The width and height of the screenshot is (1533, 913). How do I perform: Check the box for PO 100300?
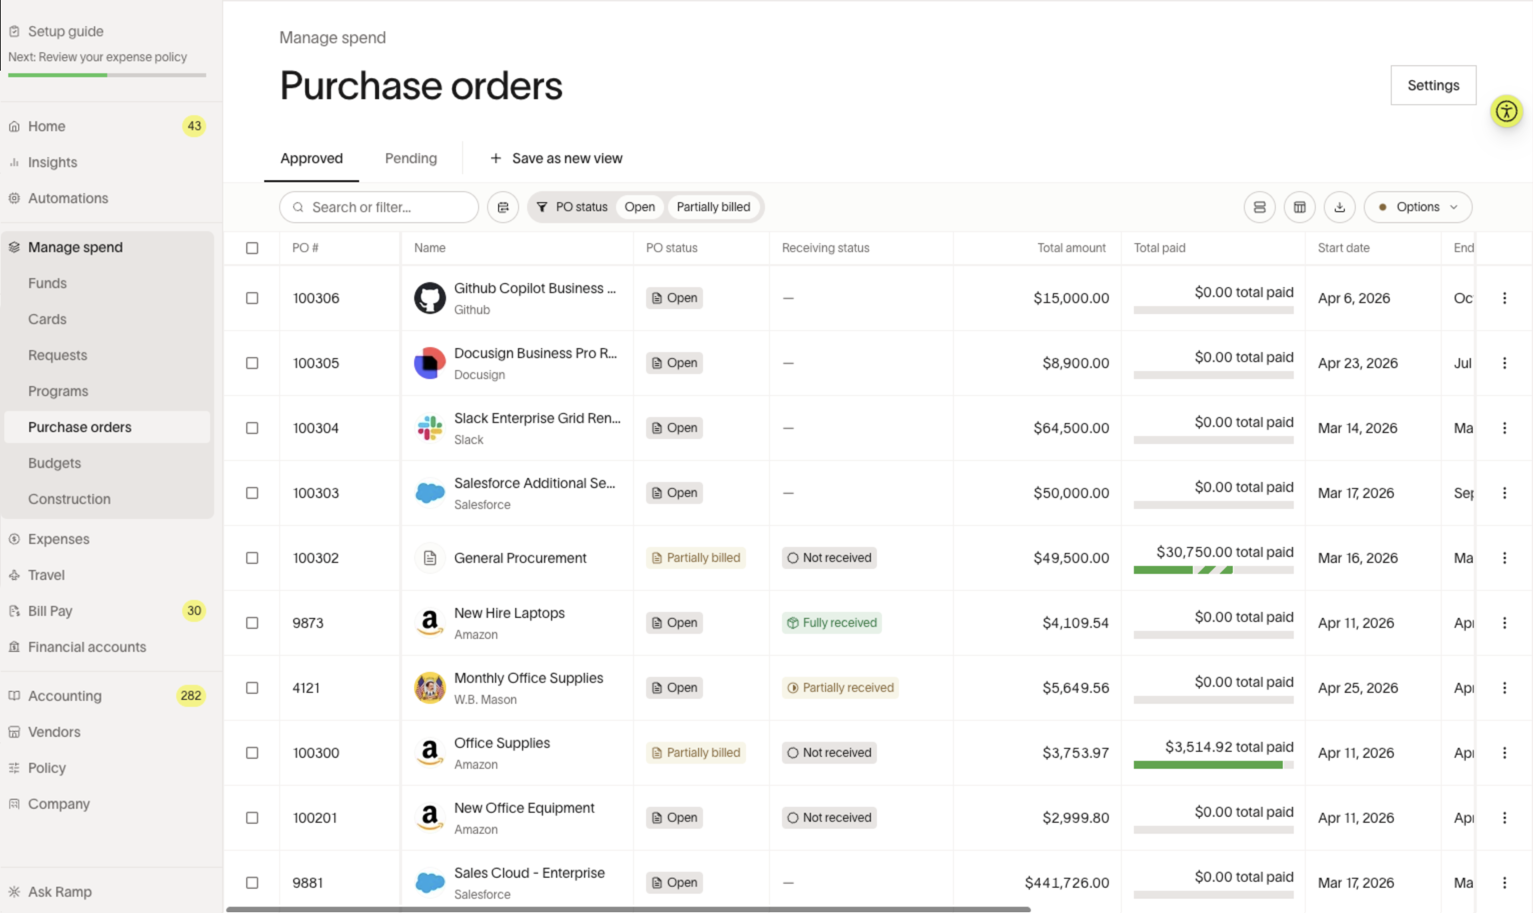[252, 753]
